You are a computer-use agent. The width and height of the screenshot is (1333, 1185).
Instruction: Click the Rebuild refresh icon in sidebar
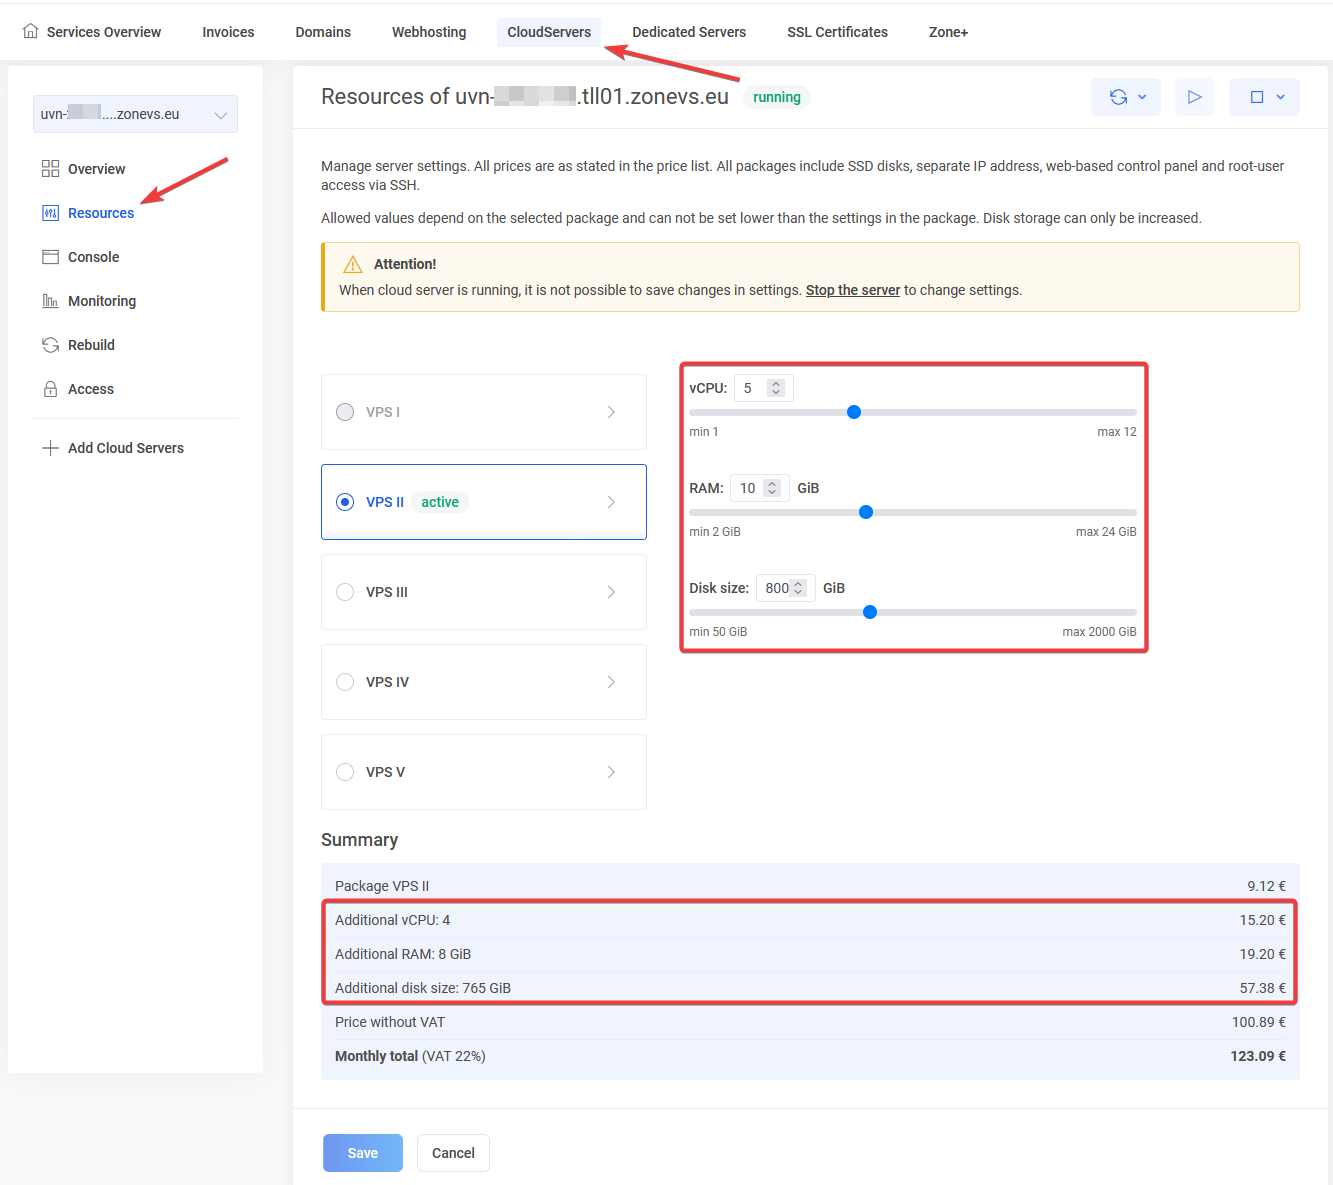point(50,345)
